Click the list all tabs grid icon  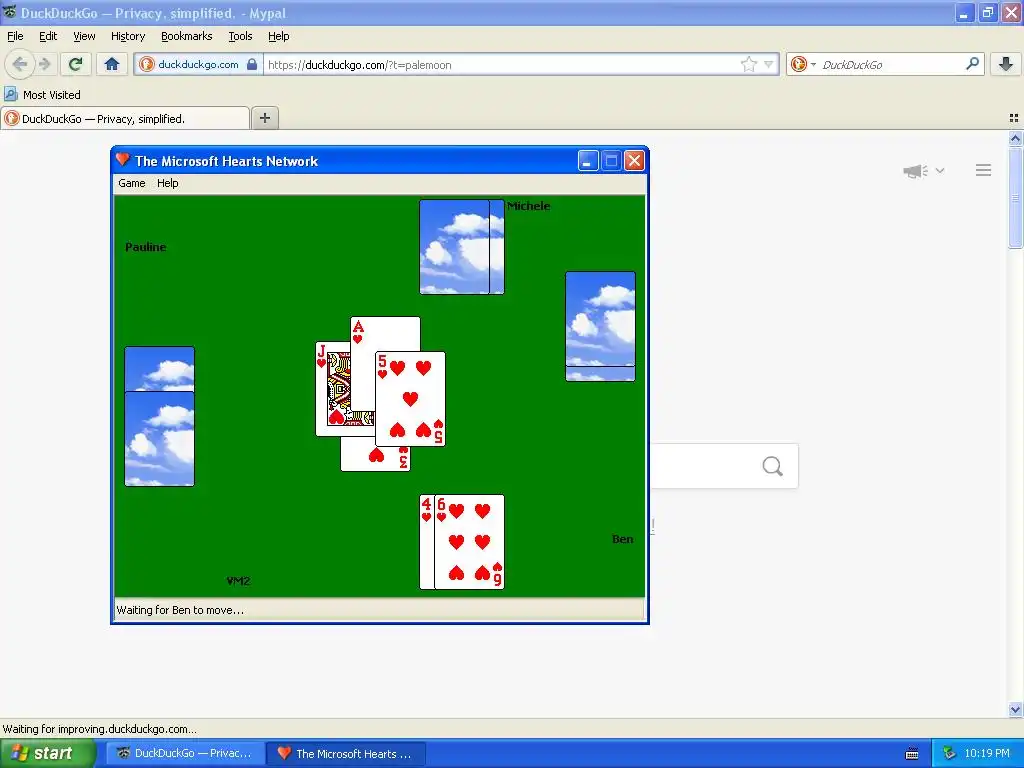click(x=1014, y=118)
